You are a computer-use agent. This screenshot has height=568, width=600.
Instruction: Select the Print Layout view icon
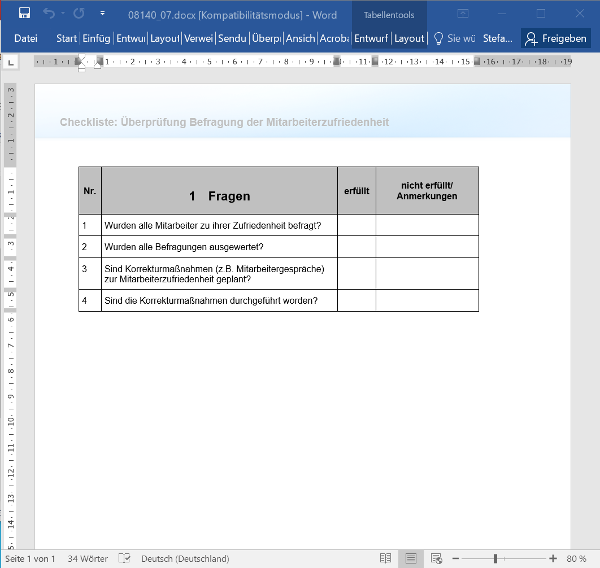[x=410, y=558]
